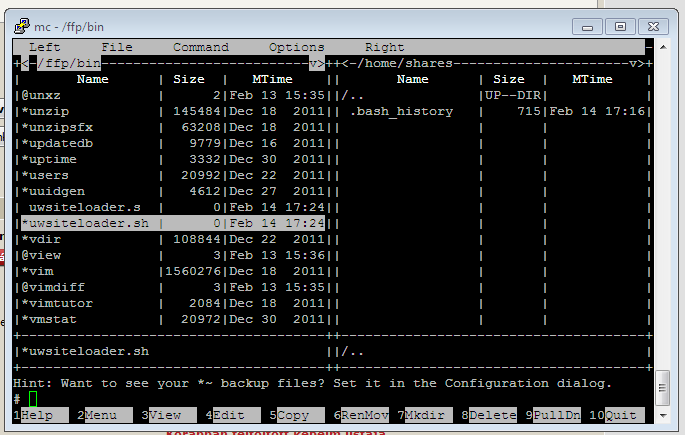Image resolution: width=685 pixels, height=435 pixels.
Task: Select .bash_history in right panel
Action: click(x=495, y=111)
